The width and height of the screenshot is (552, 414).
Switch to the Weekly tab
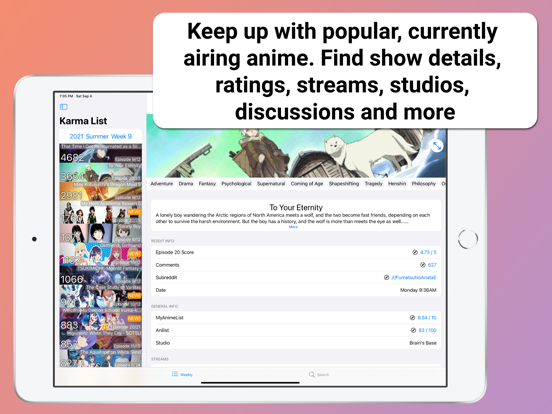[182, 374]
